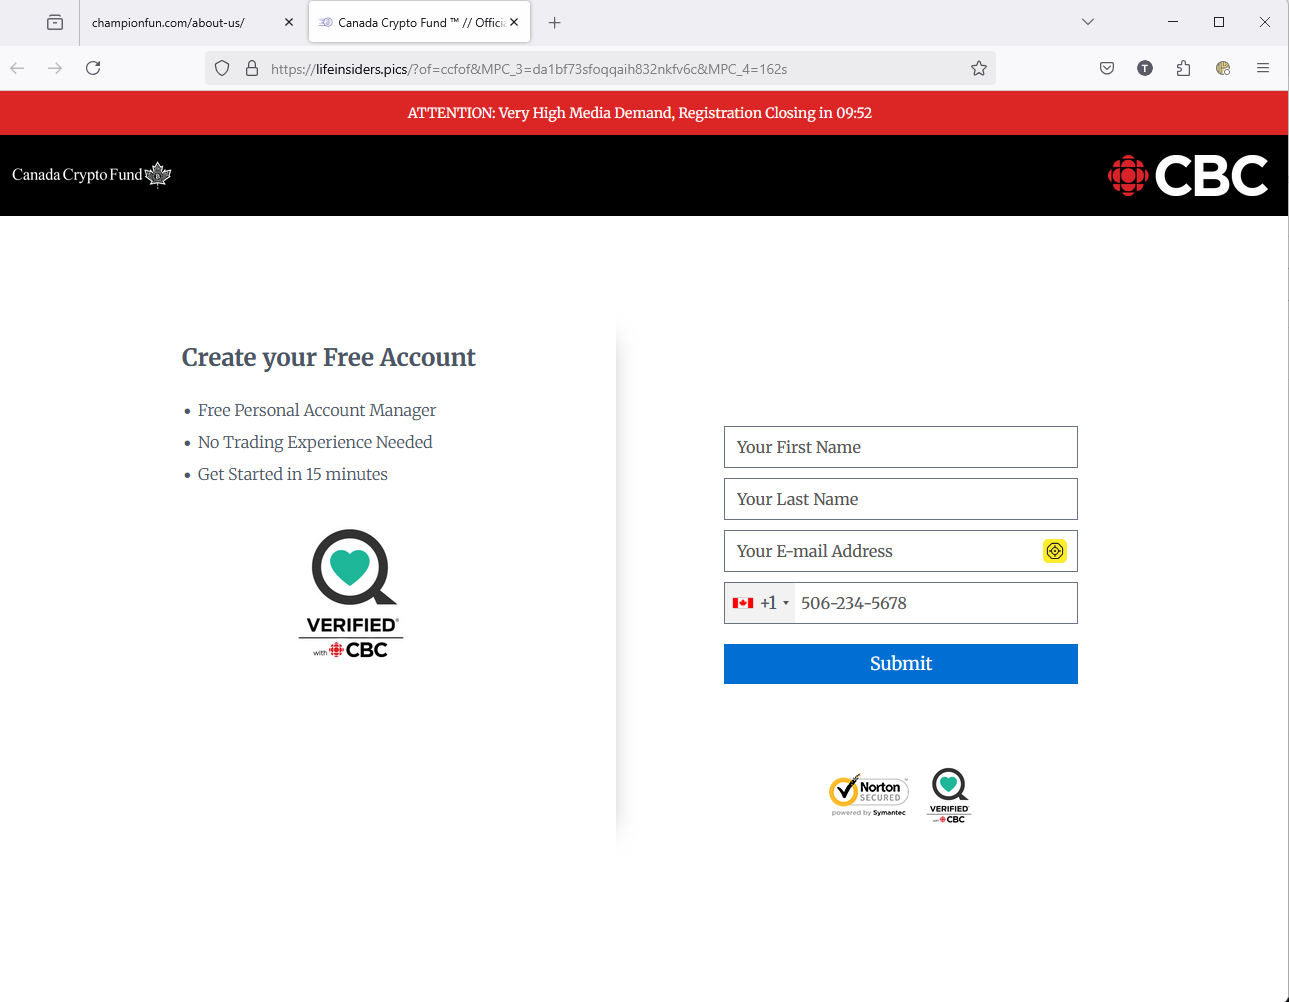
Task: Expand the list all tabs chevron
Action: pos(1088,22)
